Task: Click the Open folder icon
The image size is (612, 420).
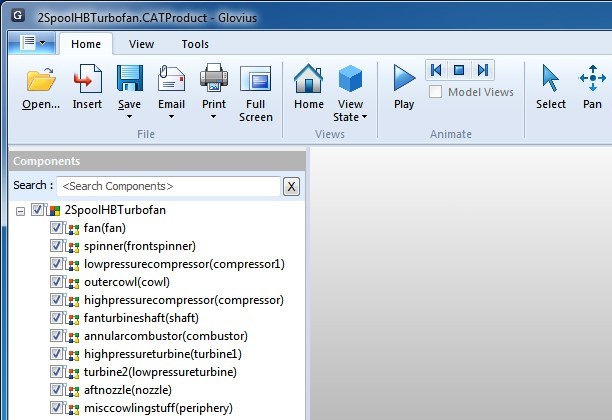Action: [41, 80]
